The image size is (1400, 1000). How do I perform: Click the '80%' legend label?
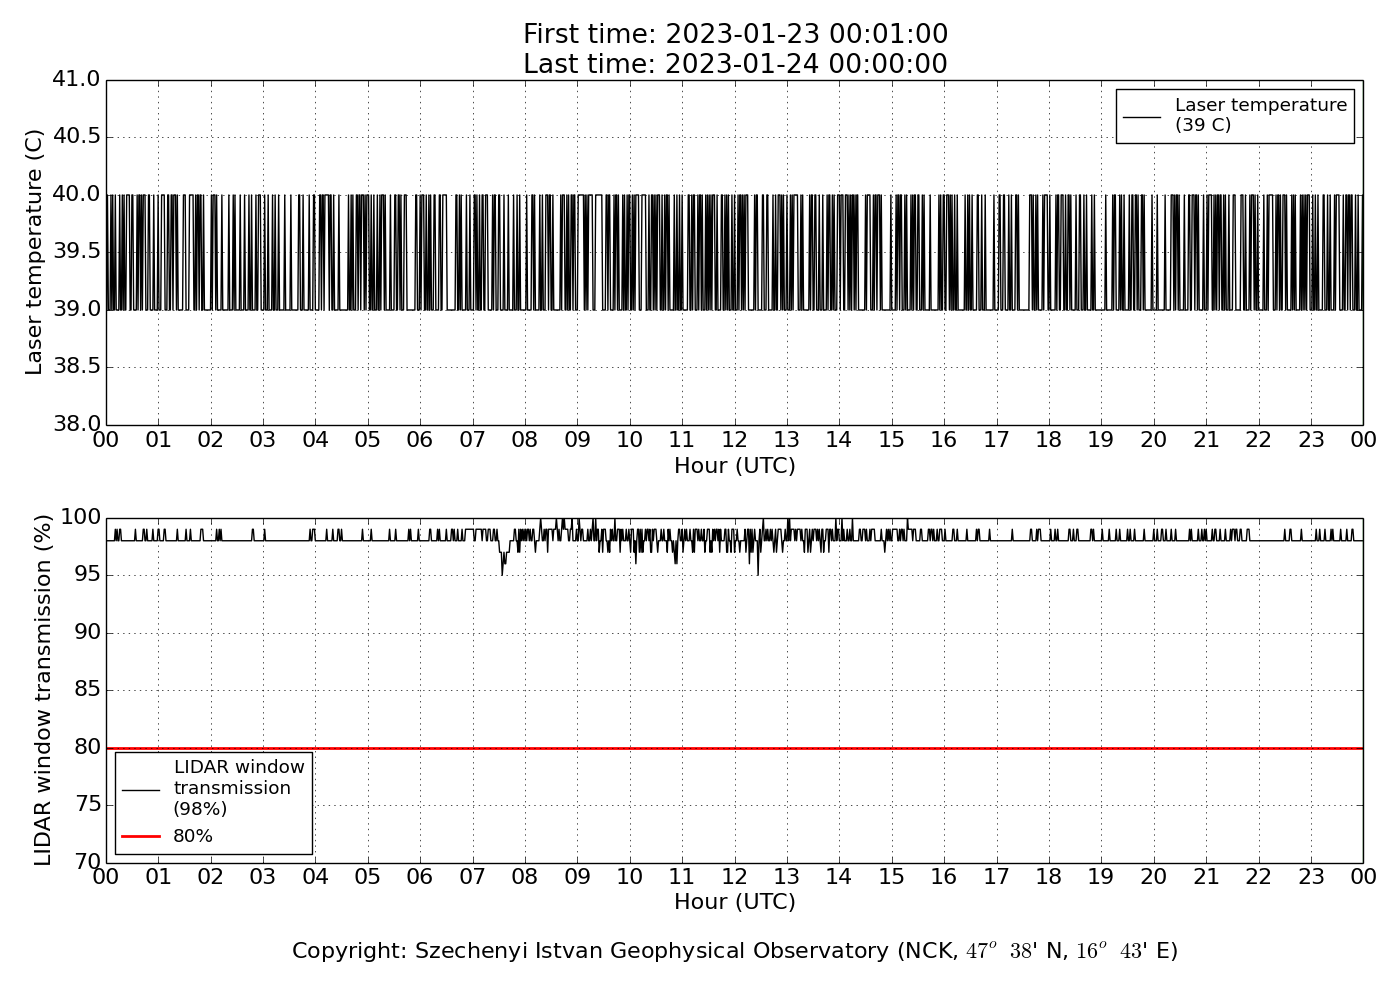[x=193, y=836]
